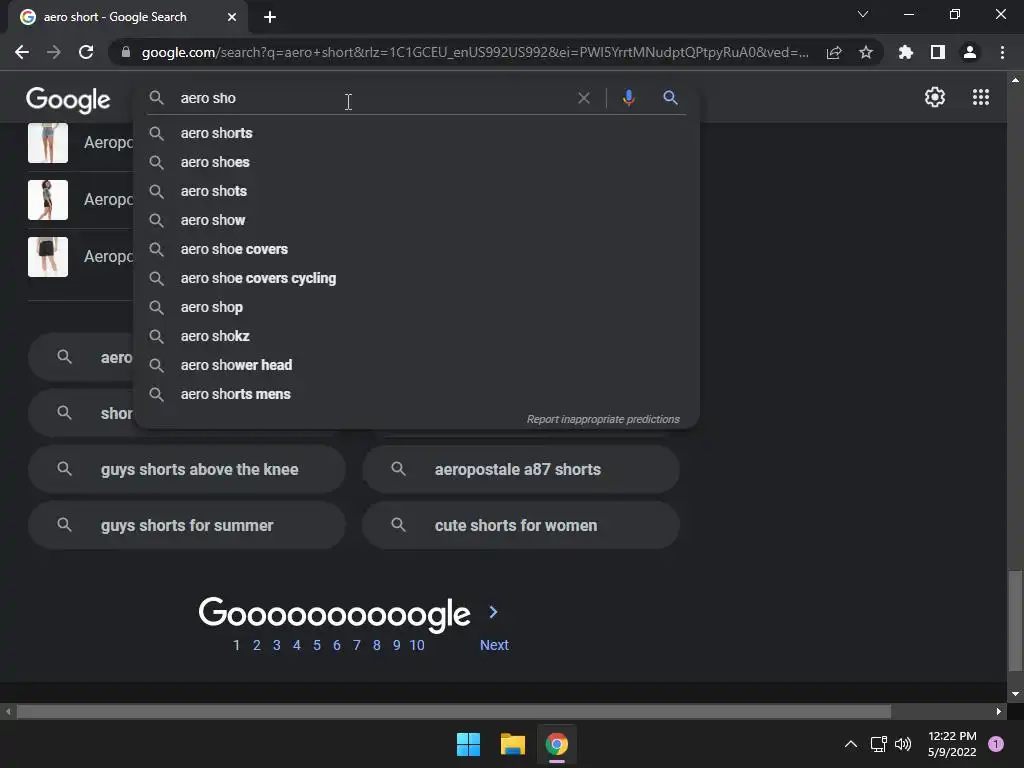
Task: Go to results page 9
Action: pyautogui.click(x=396, y=645)
